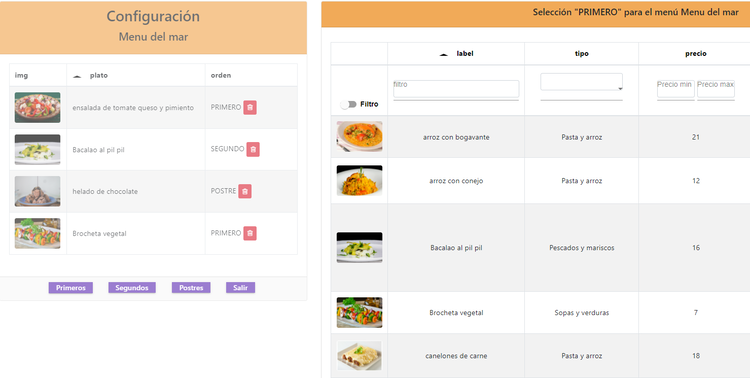This screenshot has width=750, height=378.
Task: Open the Segundos selection
Action: click(x=132, y=288)
